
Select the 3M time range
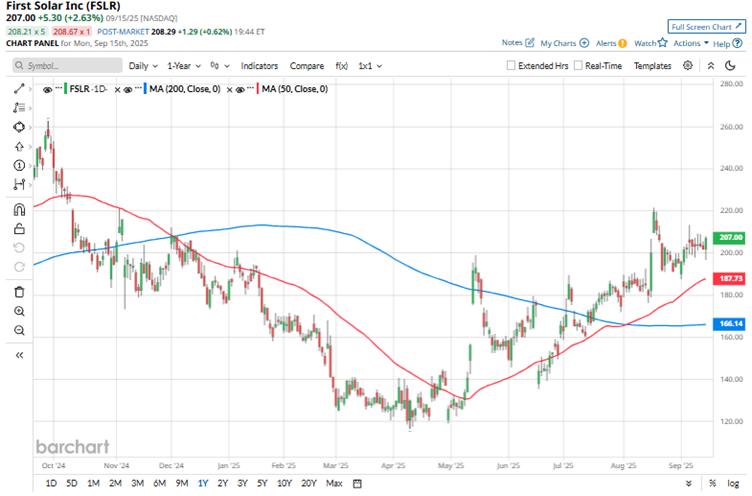point(137,484)
